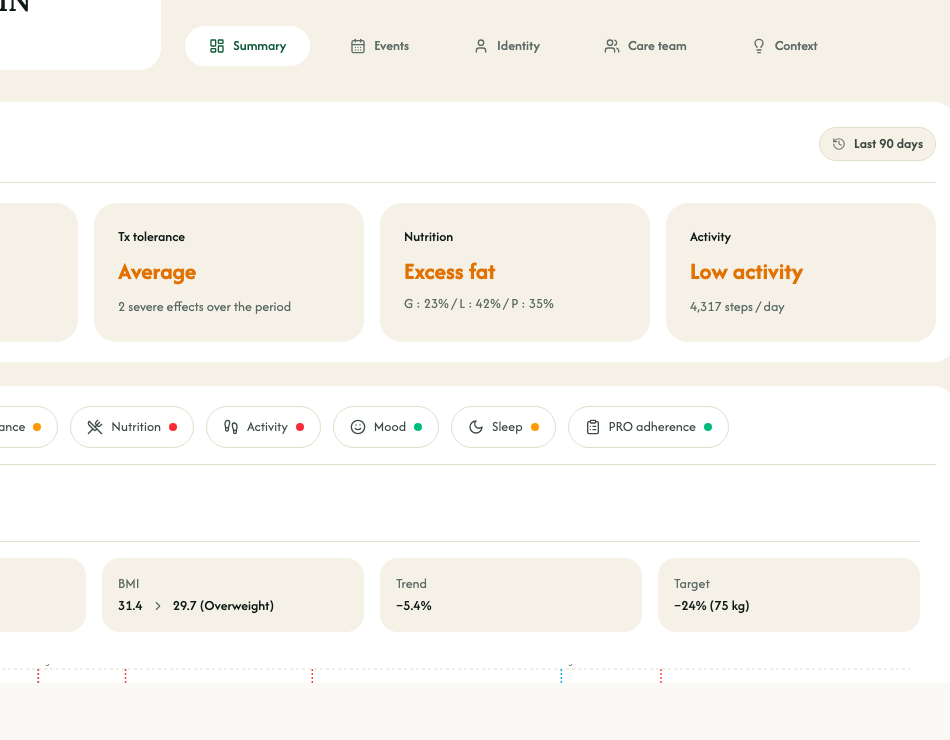Viewport: 950px width, 740px height.
Task: Click the Identity person icon
Action: coord(481,46)
